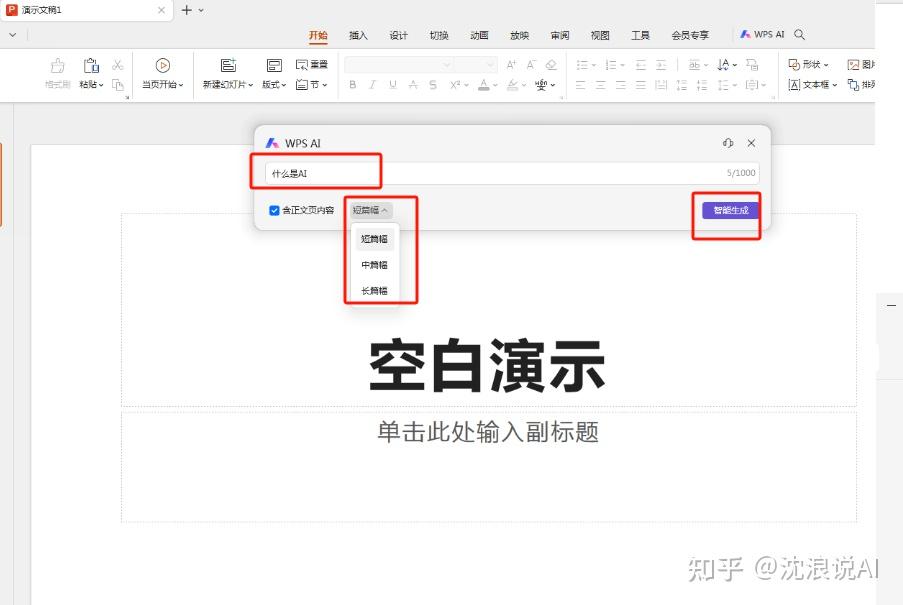Click the Format Painter (格式刷) icon
This screenshot has width=903, height=605.
click(58, 66)
